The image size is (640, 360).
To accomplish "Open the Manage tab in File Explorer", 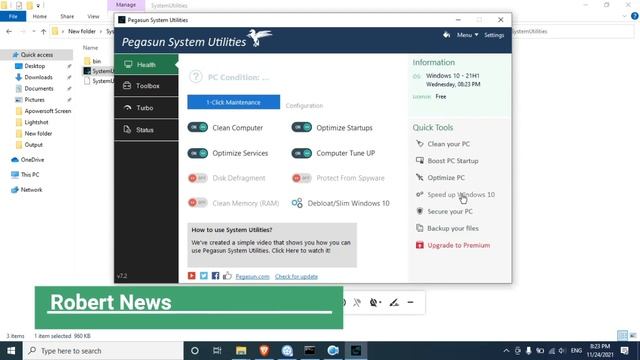I will 126,5.
